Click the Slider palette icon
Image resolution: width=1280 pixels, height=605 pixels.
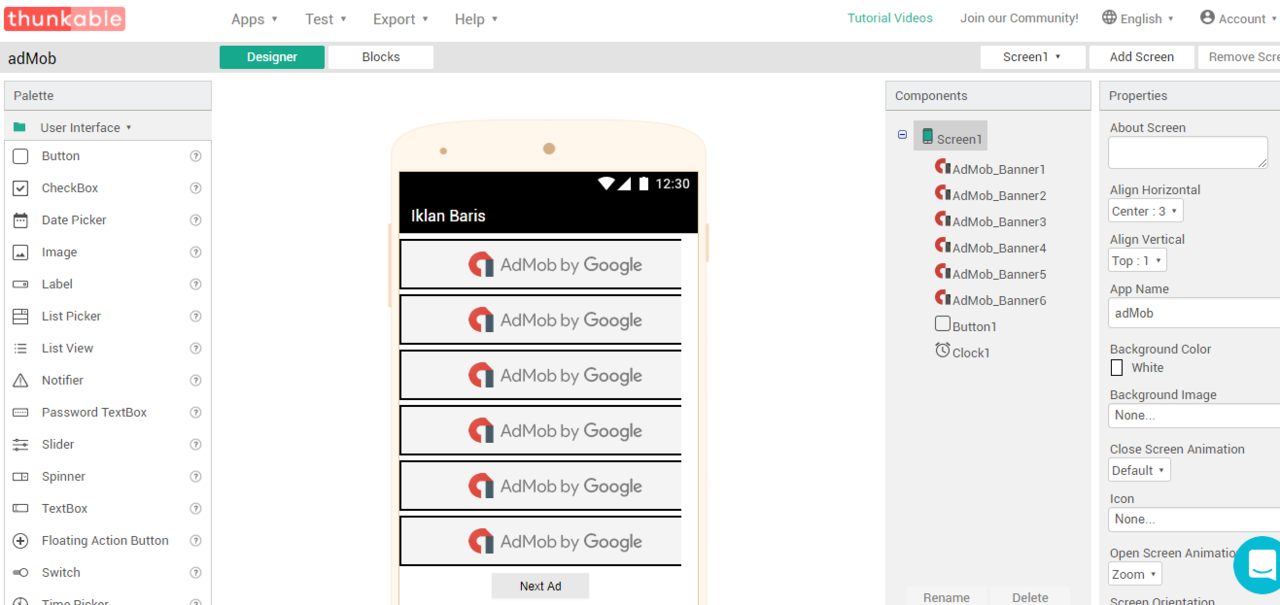tap(20, 444)
